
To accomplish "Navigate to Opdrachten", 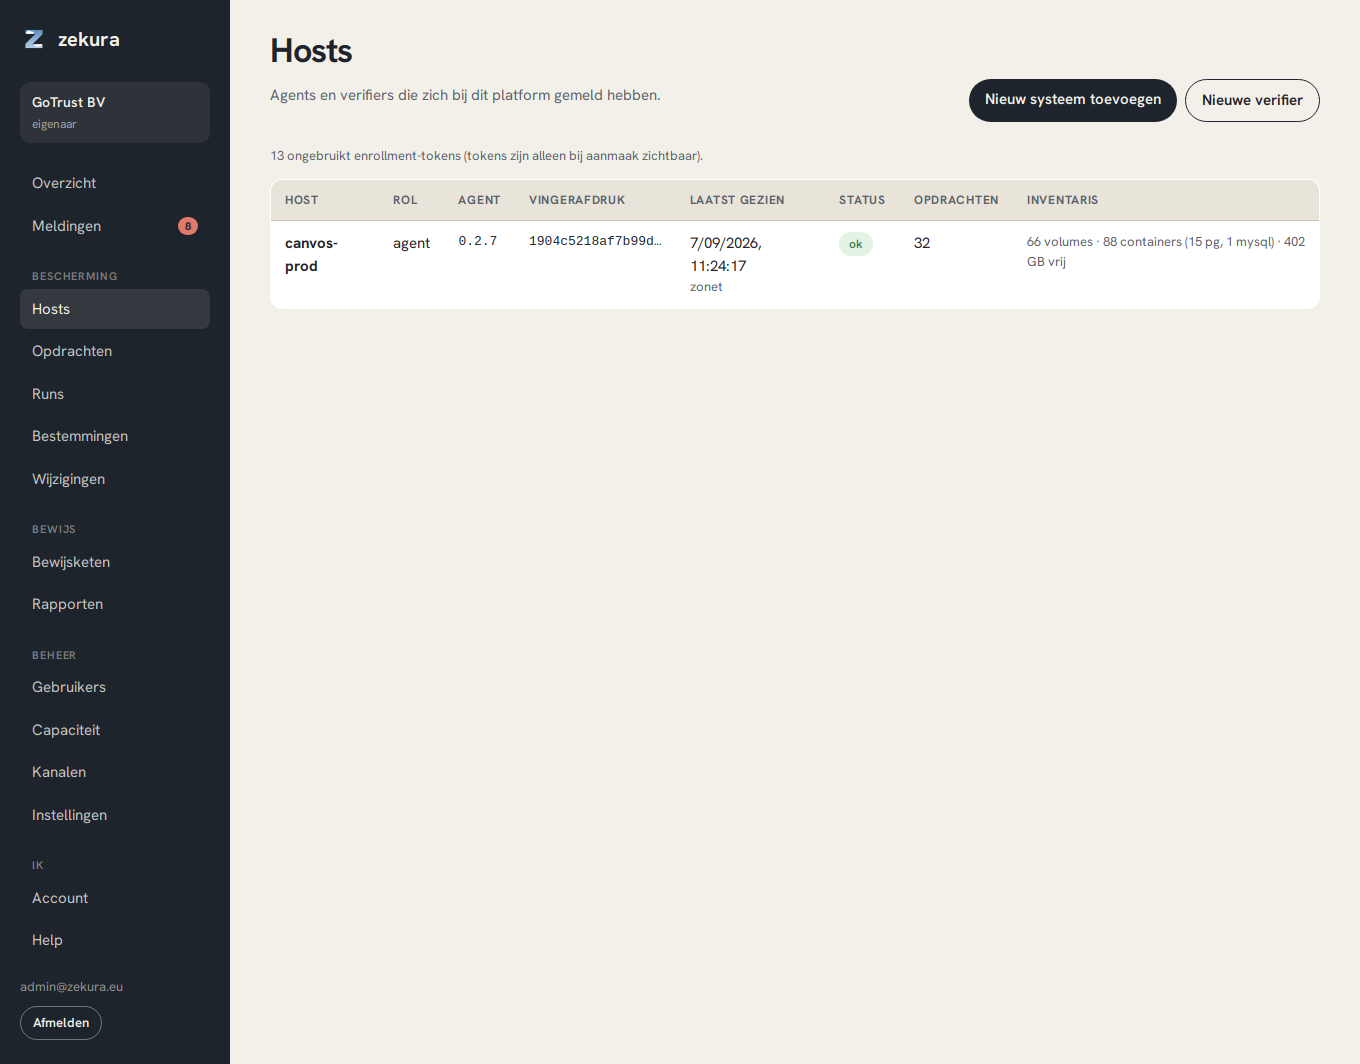I will tap(115, 351).
